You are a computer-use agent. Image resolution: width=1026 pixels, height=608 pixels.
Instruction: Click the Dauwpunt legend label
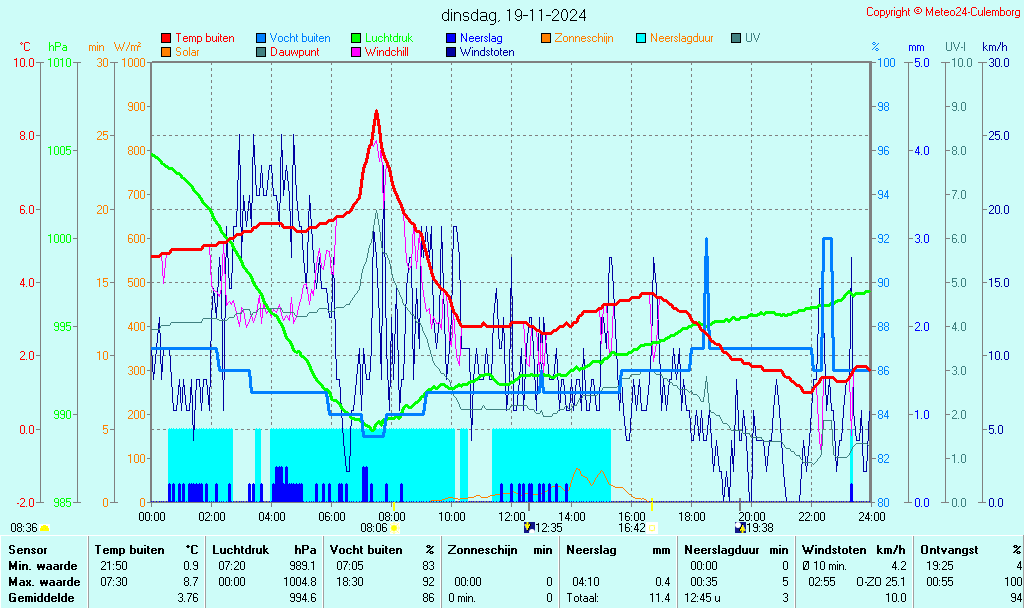click(x=294, y=52)
